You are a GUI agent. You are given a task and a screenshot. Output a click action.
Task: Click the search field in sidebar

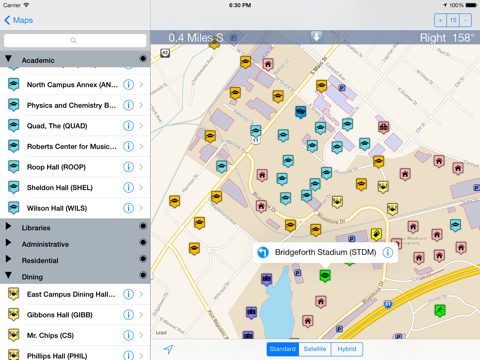(x=75, y=40)
